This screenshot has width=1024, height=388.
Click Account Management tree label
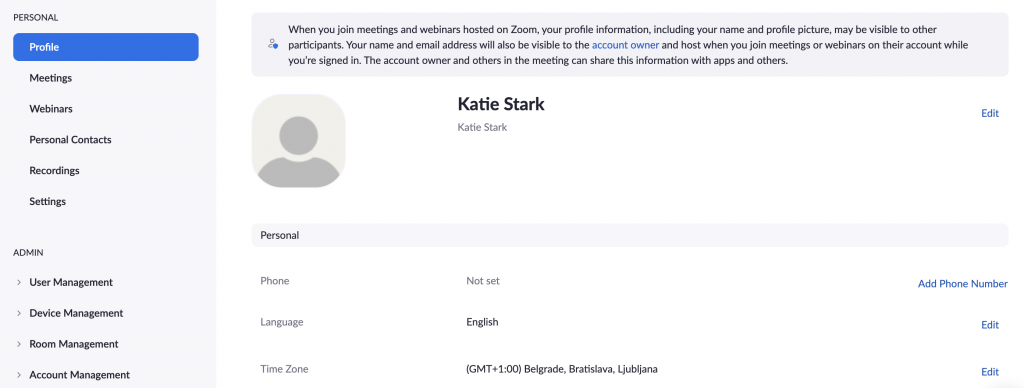coord(80,375)
